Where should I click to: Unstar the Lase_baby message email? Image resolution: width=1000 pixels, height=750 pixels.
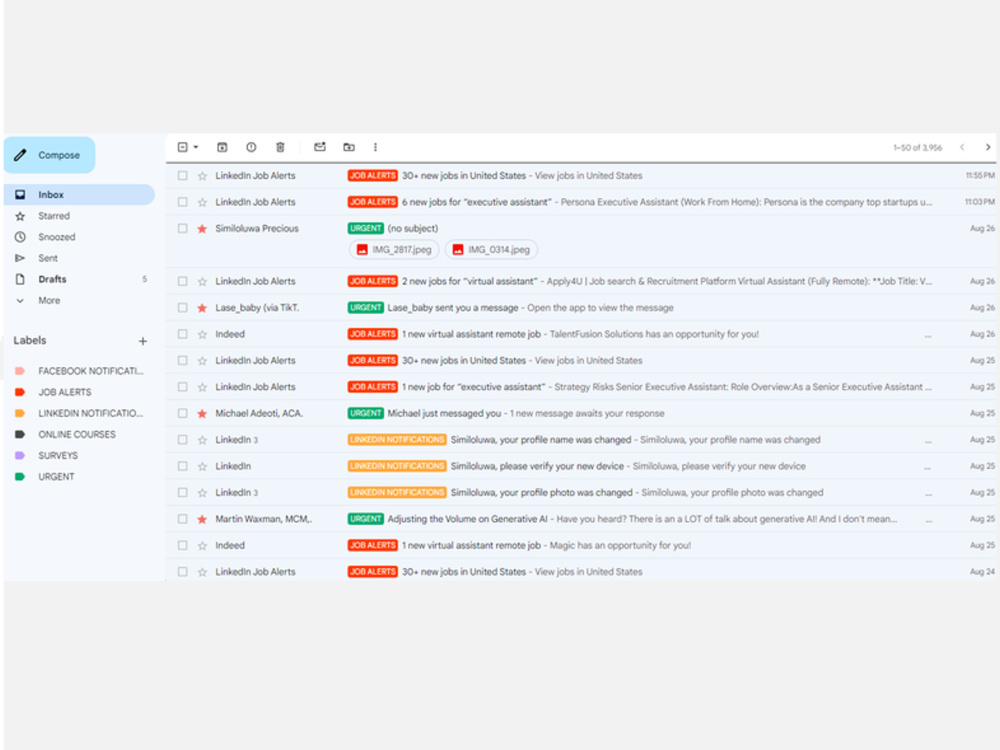[202, 307]
